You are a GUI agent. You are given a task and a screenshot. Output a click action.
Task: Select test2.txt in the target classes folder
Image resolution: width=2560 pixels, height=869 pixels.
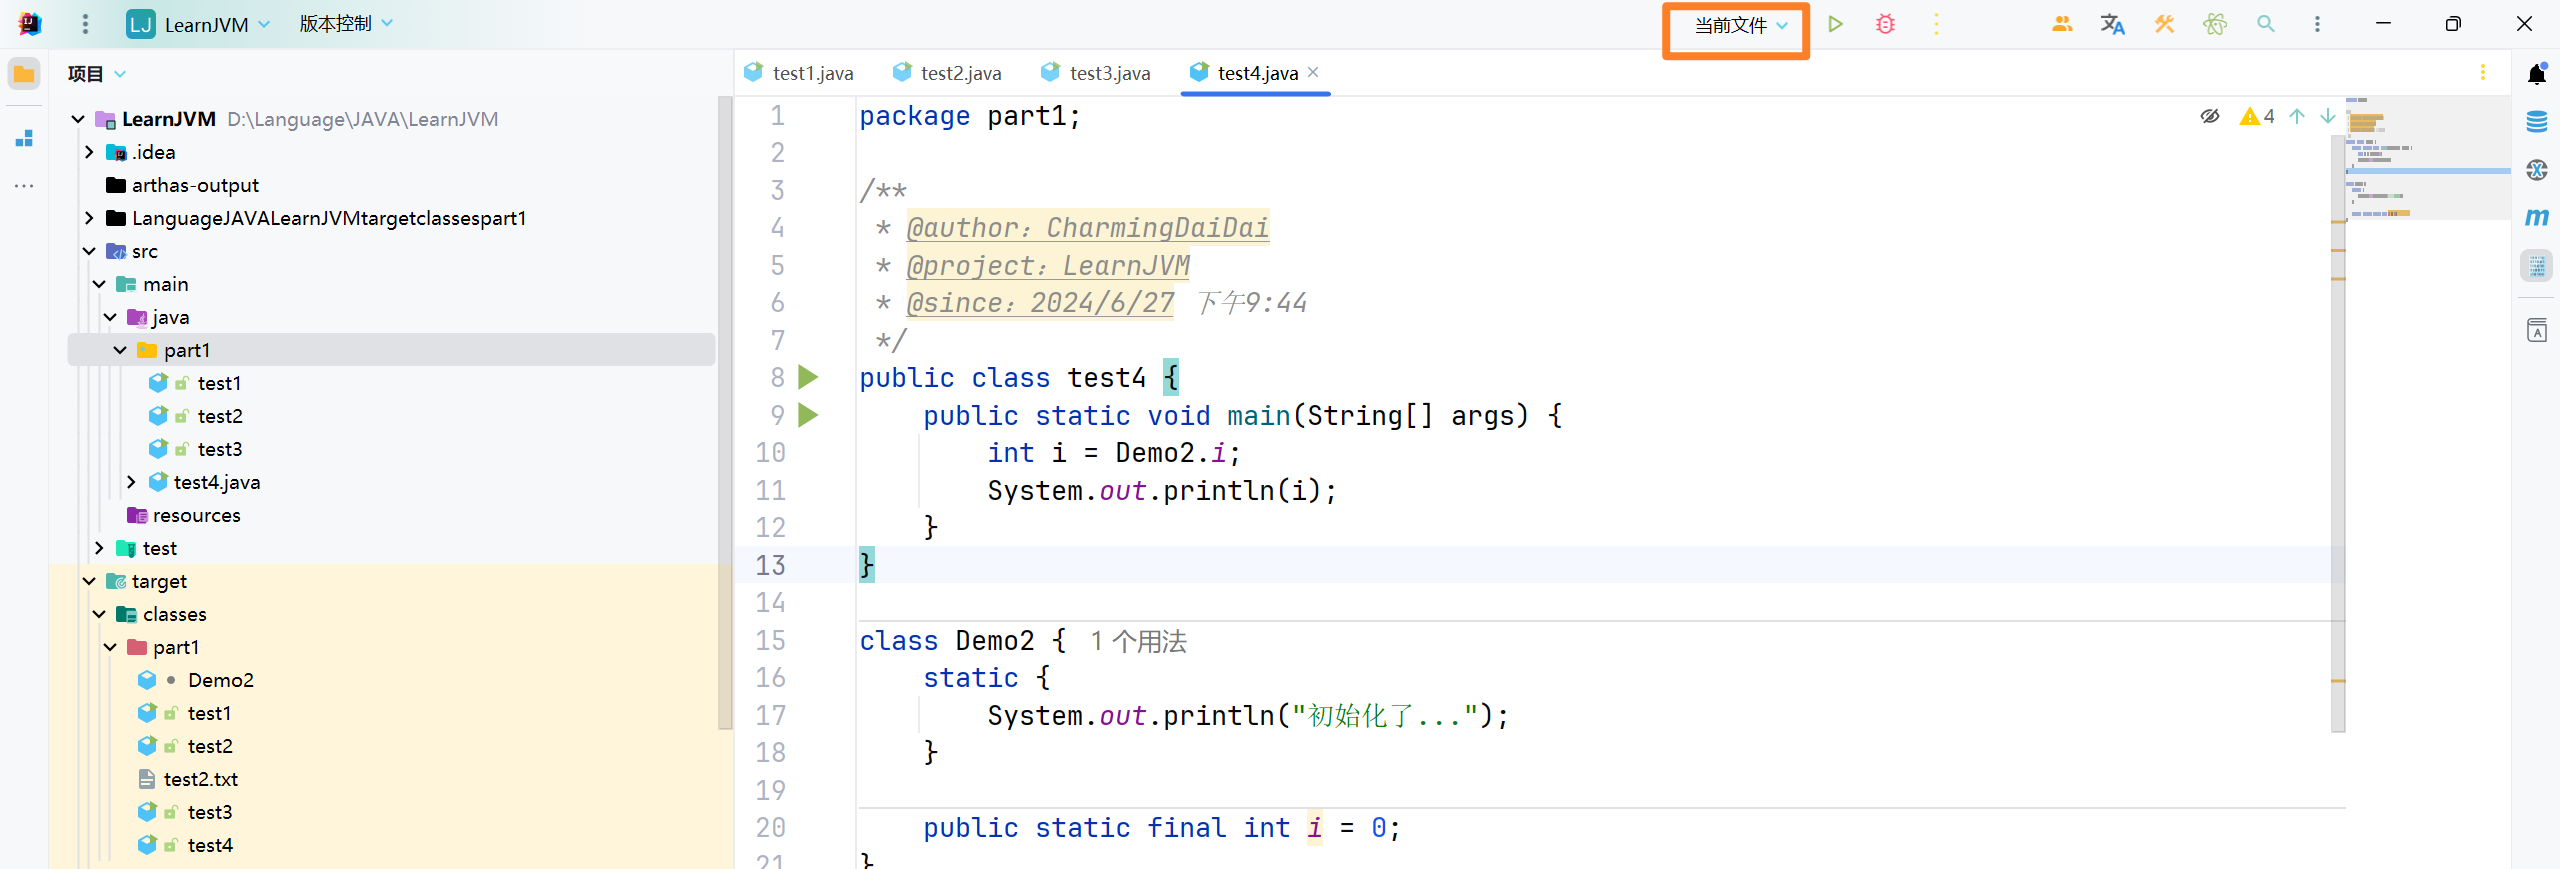pos(200,779)
